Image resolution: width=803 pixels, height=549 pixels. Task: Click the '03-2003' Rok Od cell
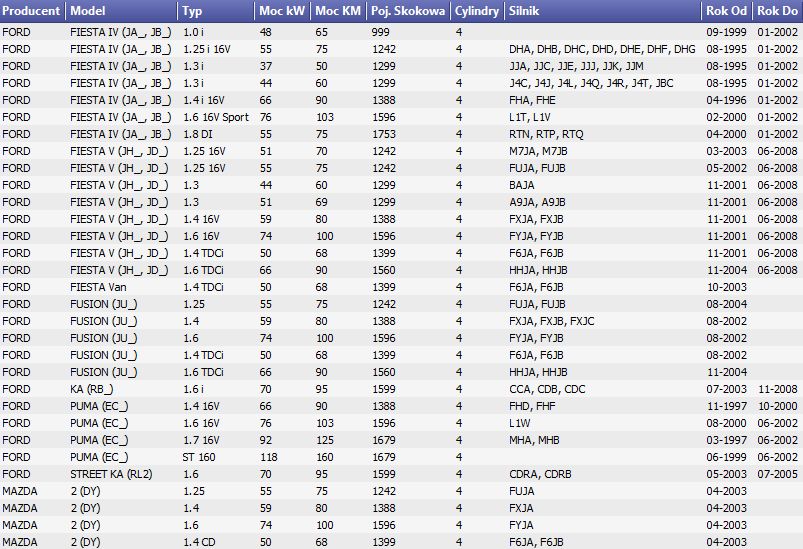(727, 151)
